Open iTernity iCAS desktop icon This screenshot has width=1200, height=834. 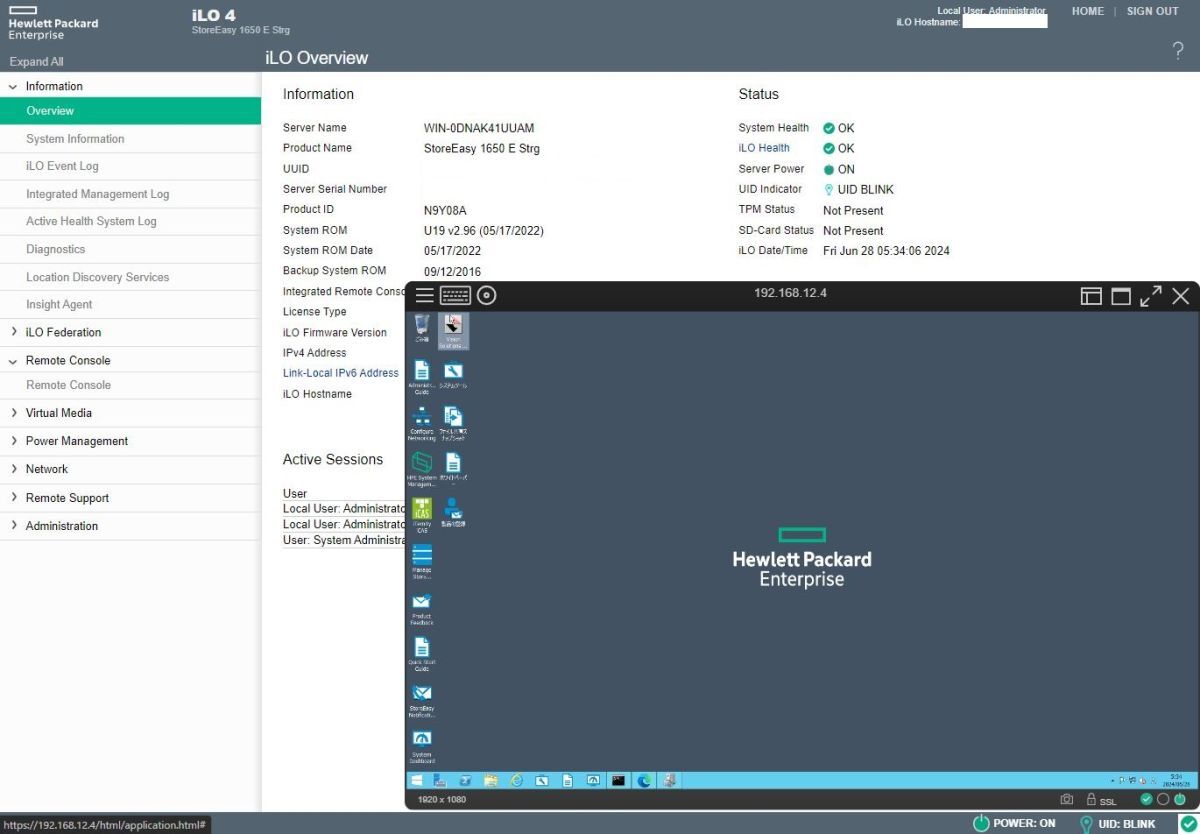[421, 514]
